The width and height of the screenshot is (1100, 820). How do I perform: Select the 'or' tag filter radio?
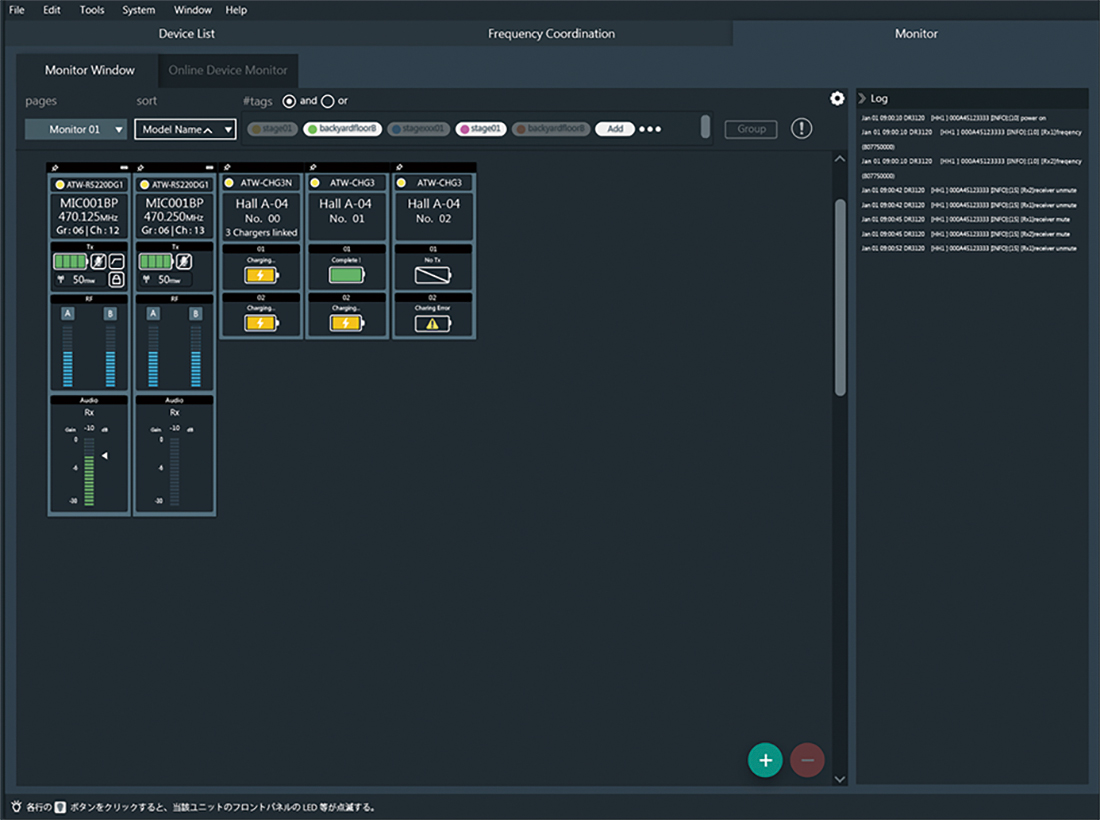328,101
